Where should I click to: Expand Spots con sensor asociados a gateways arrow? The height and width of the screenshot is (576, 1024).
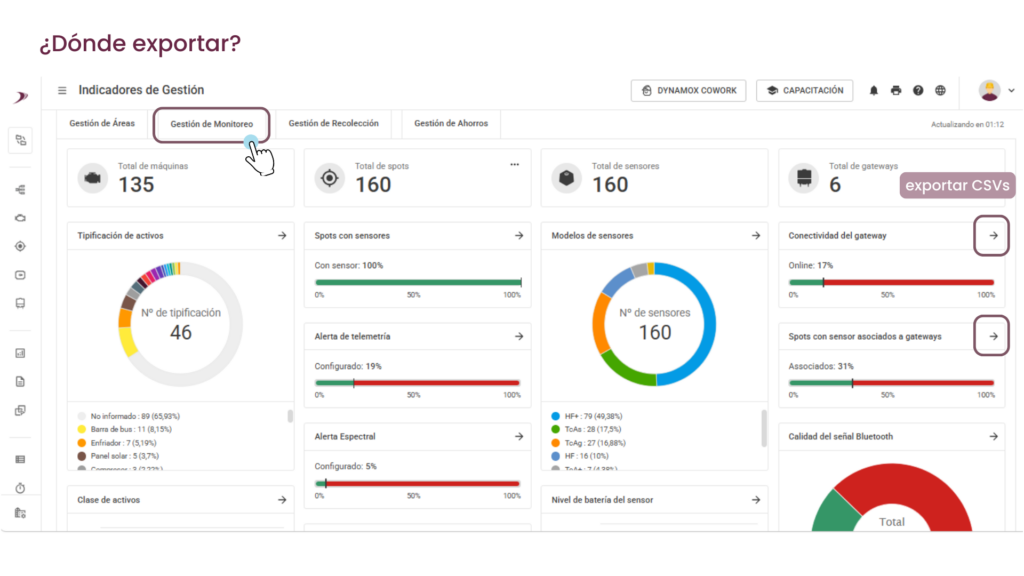coord(993,336)
